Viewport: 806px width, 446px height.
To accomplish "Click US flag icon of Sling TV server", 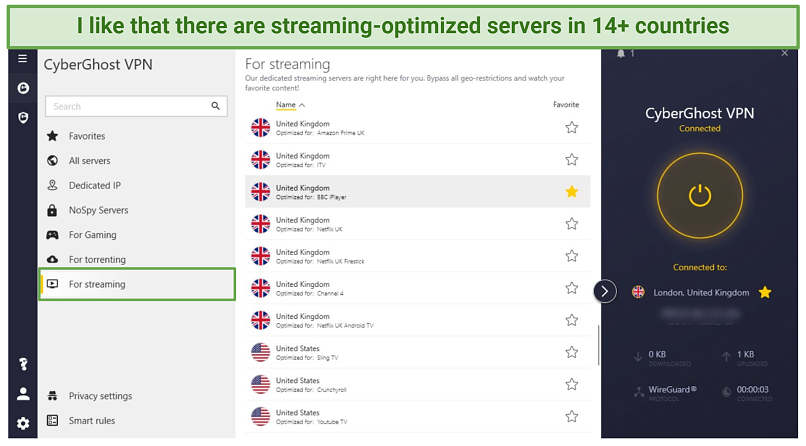I will point(261,352).
